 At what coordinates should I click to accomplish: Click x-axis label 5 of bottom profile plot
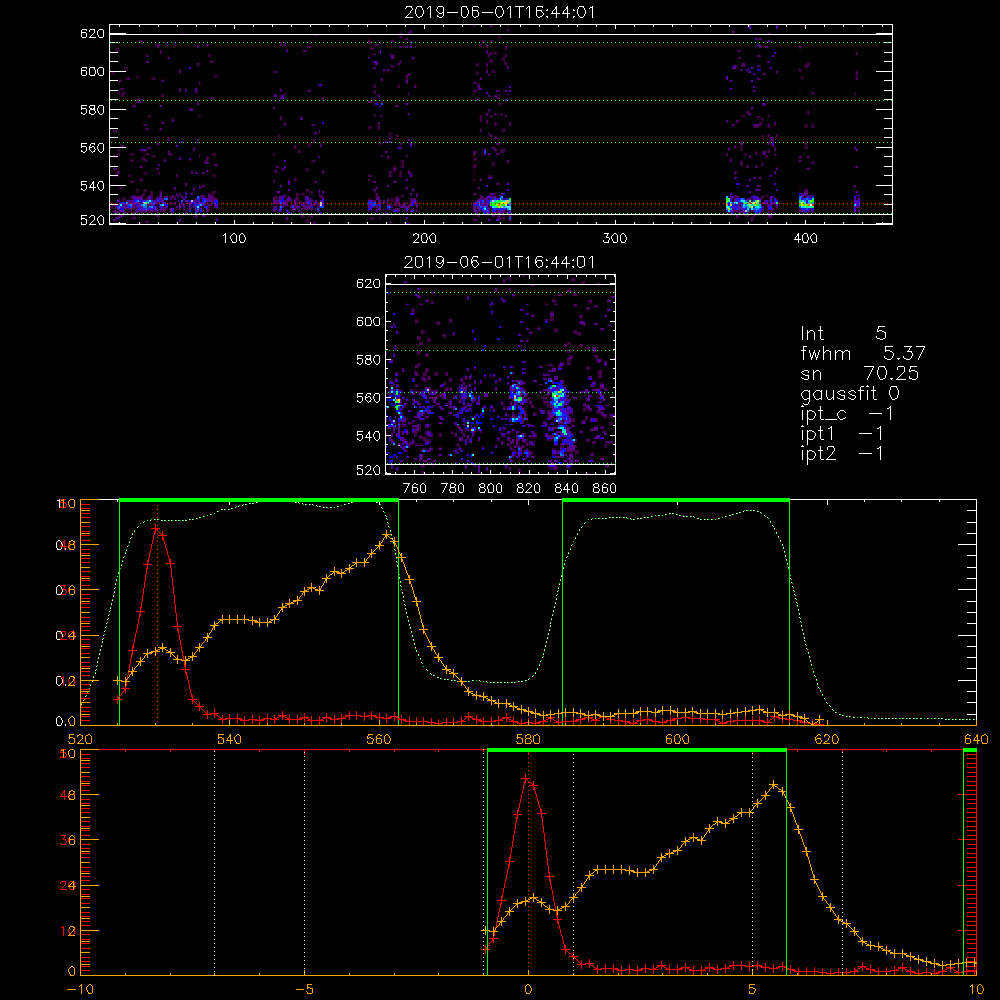753,990
